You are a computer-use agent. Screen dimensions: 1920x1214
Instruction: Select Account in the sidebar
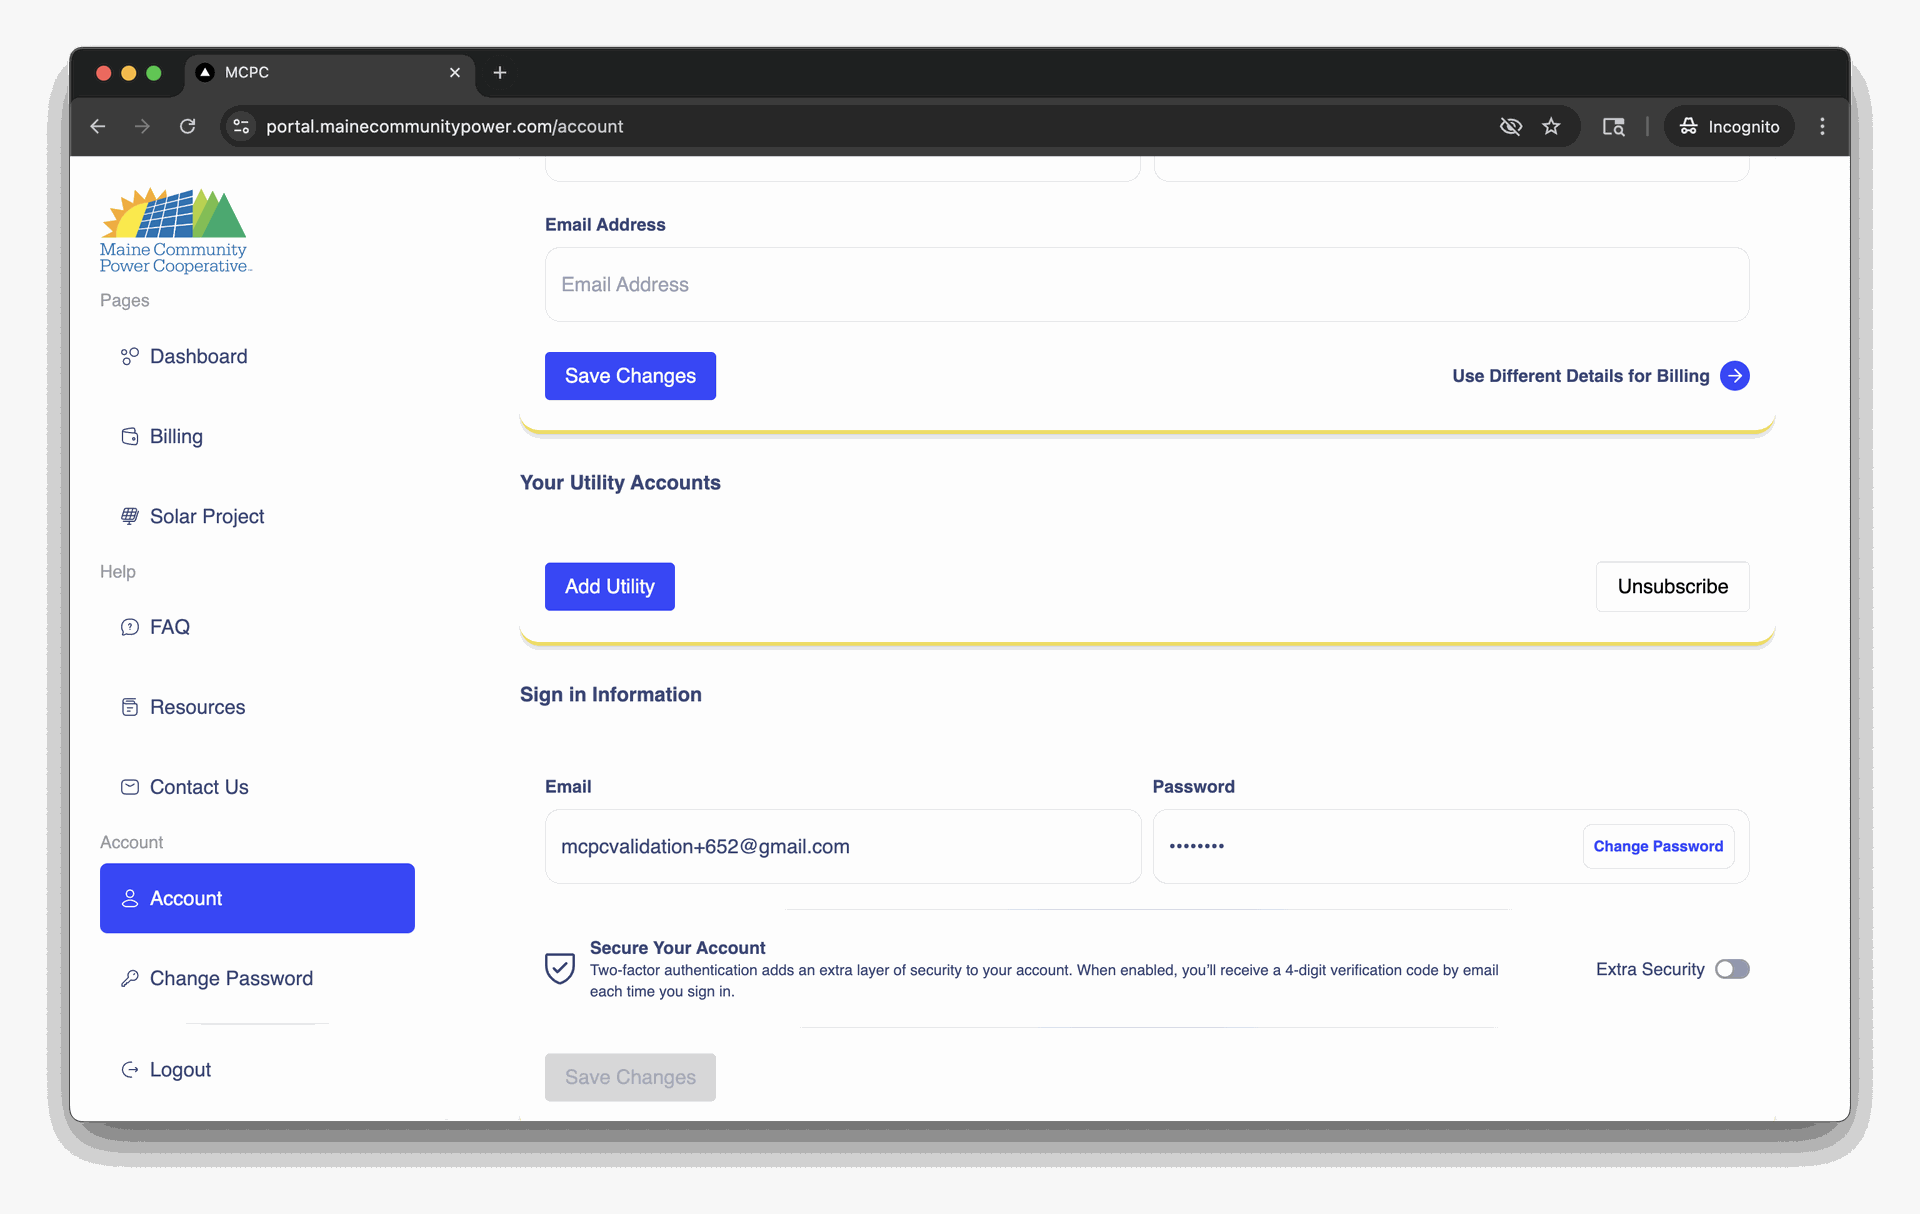(257, 898)
